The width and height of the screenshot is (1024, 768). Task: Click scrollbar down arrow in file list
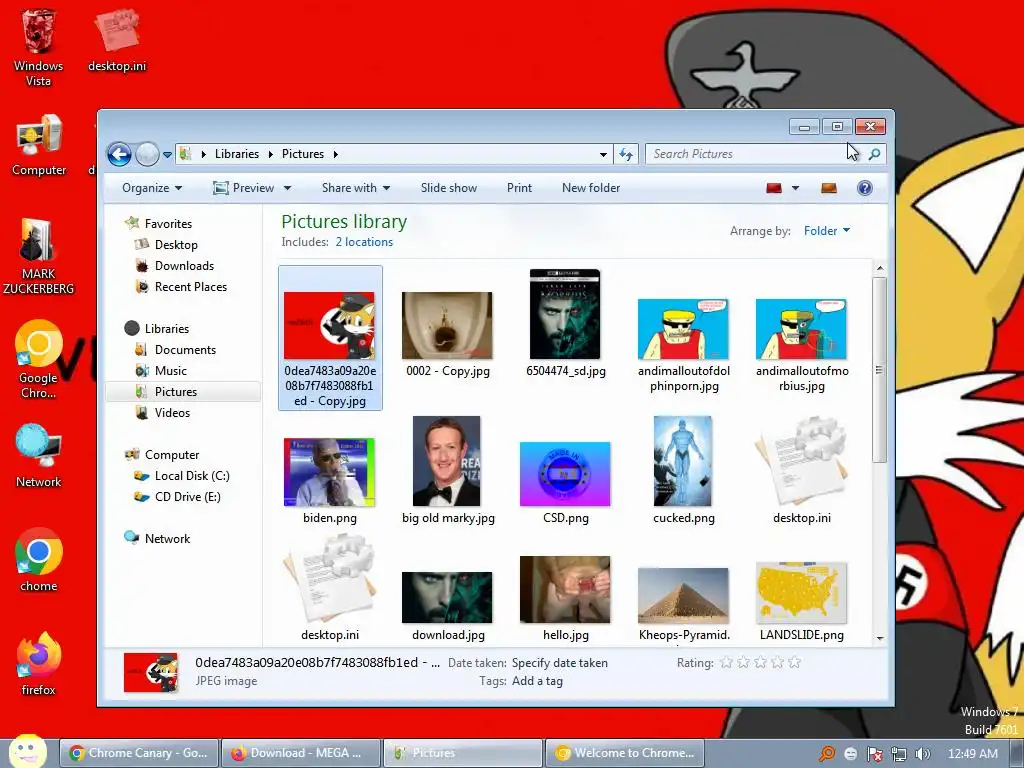[x=880, y=638]
